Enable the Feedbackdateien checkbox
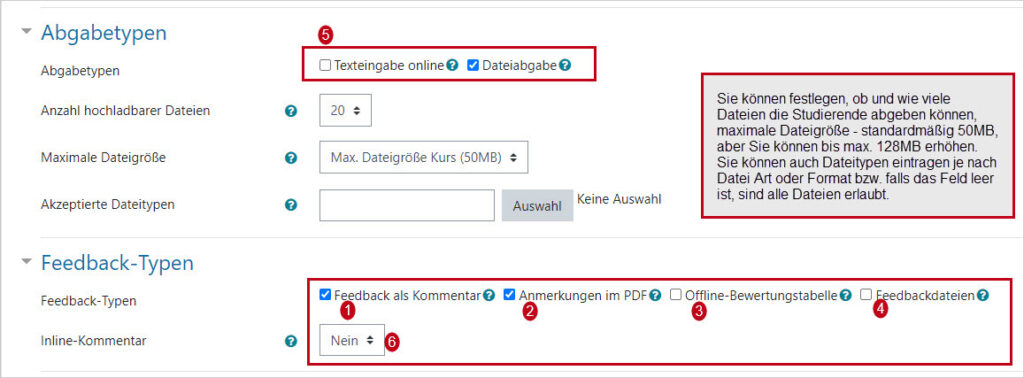Viewport: 1024px width, 378px height. [x=866, y=294]
